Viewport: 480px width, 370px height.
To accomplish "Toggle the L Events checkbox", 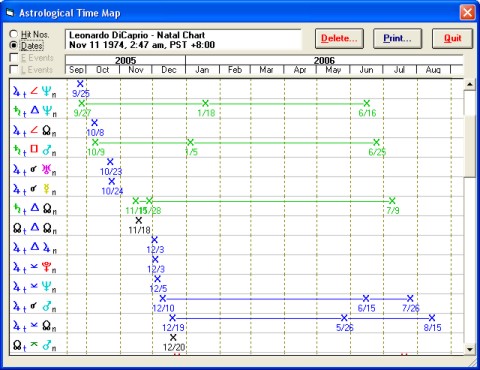I will coord(14,70).
